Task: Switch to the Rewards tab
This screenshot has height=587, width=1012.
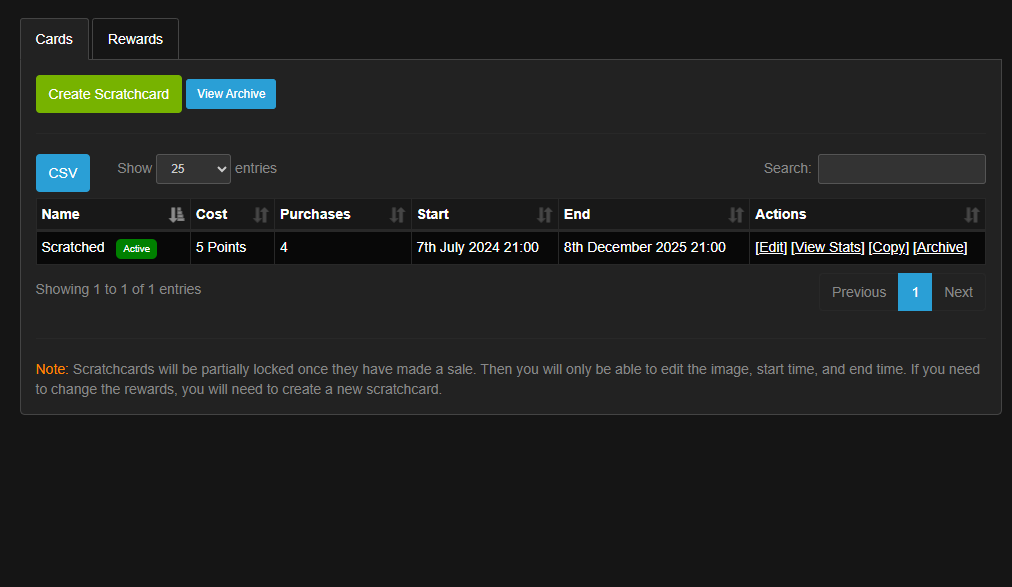Action: point(135,39)
